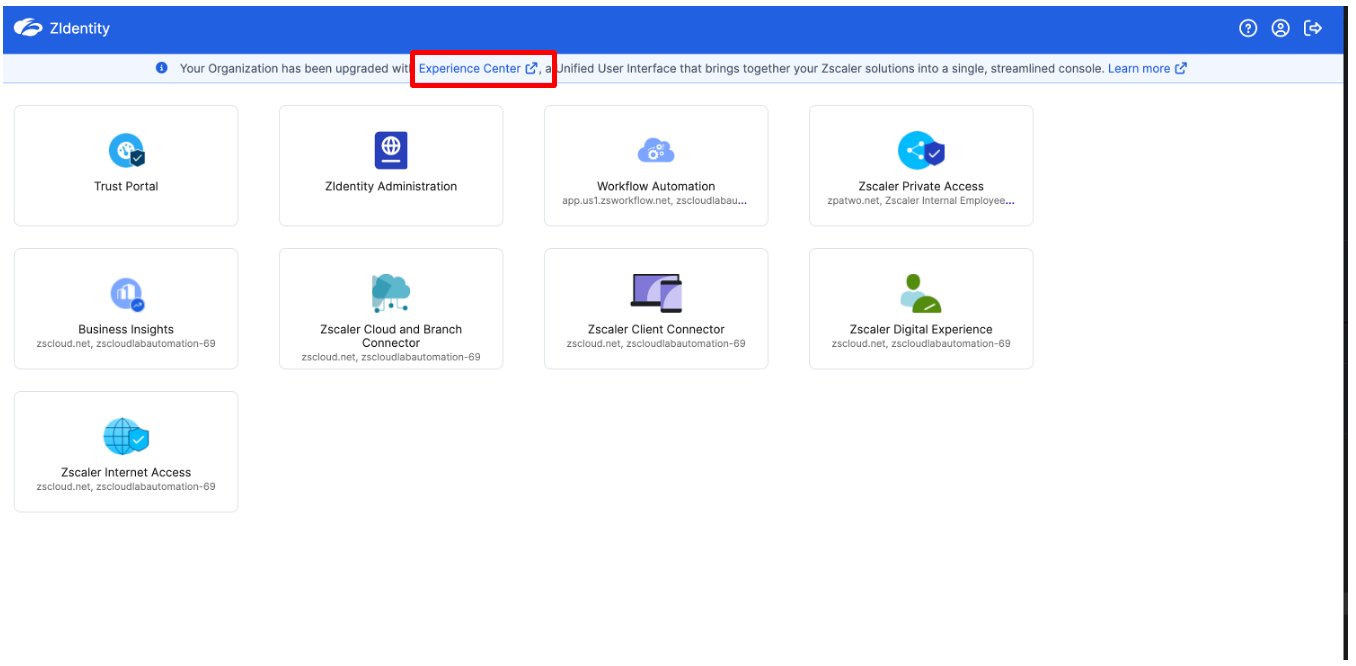
Task: Click the app.us1.zsworkflow.net subtitle text
Action: pyautogui.click(x=656, y=200)
